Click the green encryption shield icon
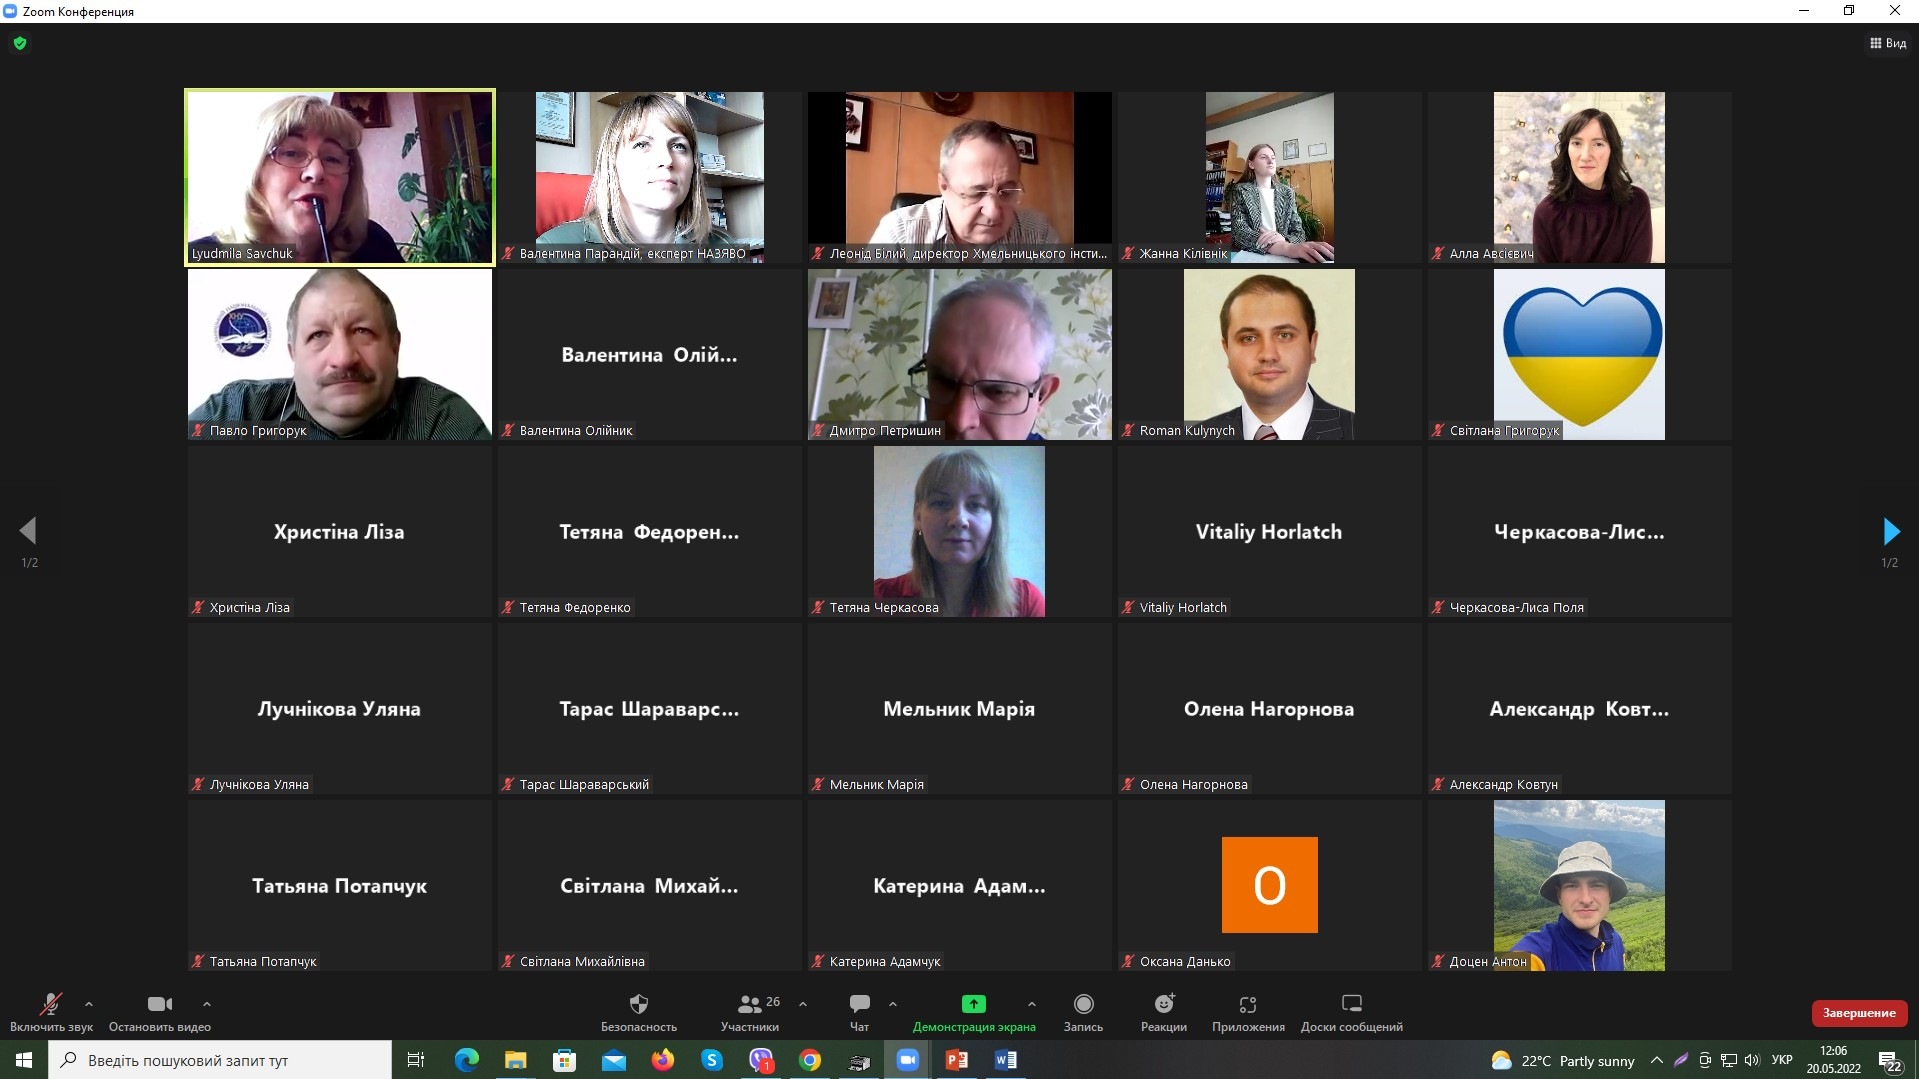Viewport: 1919px width, 1079px height. [x=20, y=43]
